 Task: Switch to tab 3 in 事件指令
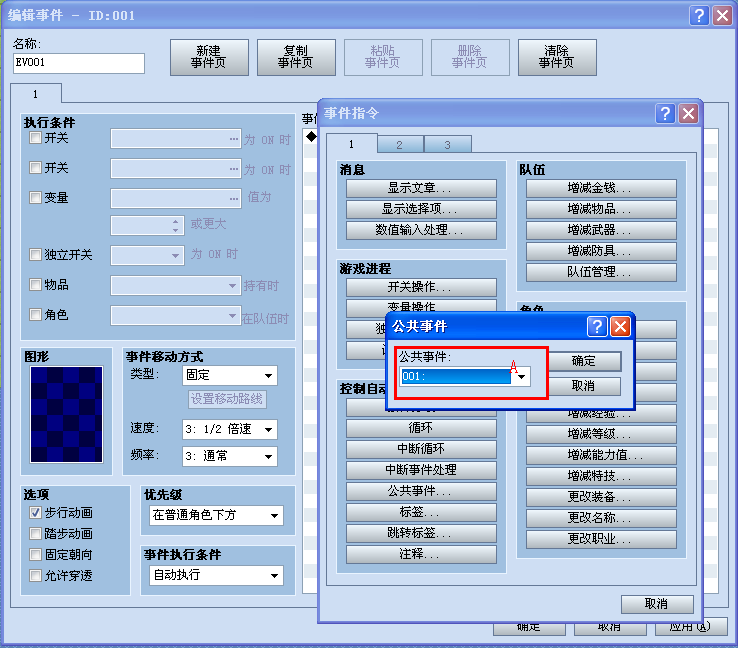[447, 144]
